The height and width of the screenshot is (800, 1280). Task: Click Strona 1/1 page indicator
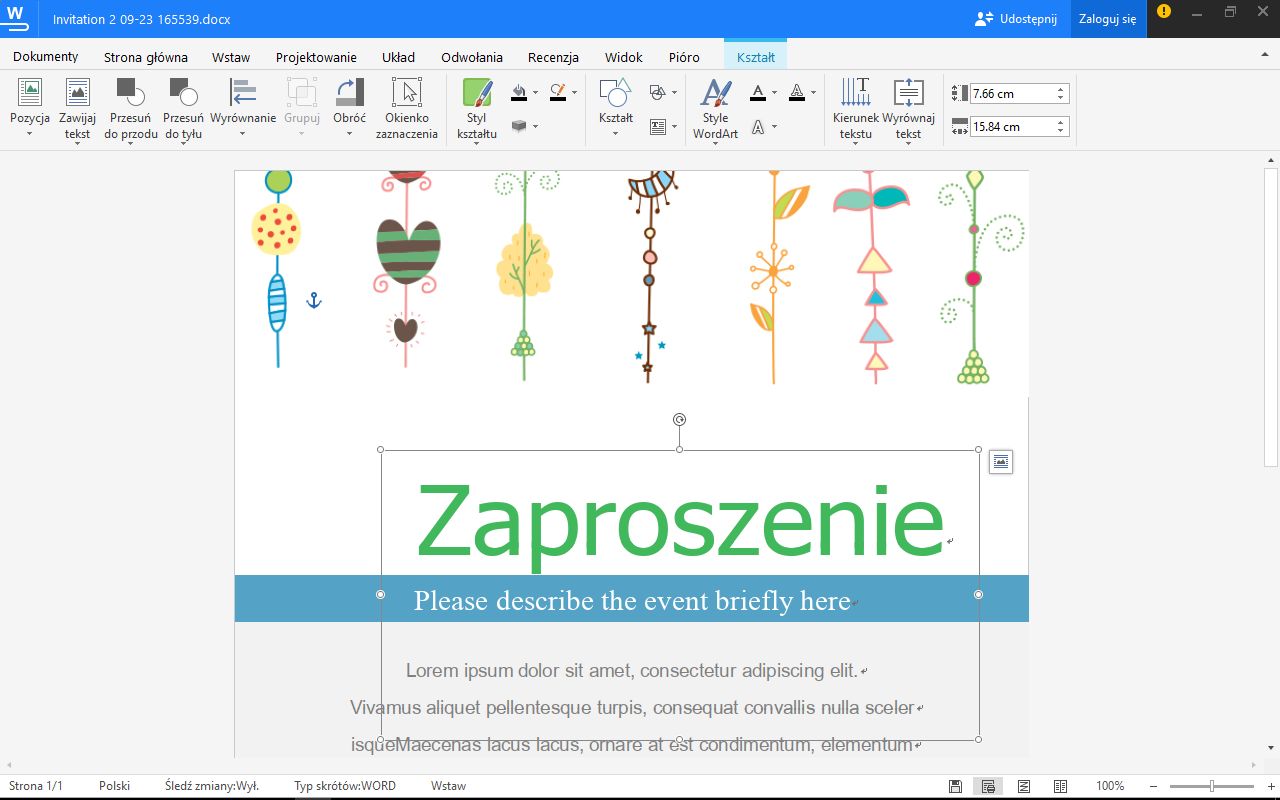click(36, 786)
